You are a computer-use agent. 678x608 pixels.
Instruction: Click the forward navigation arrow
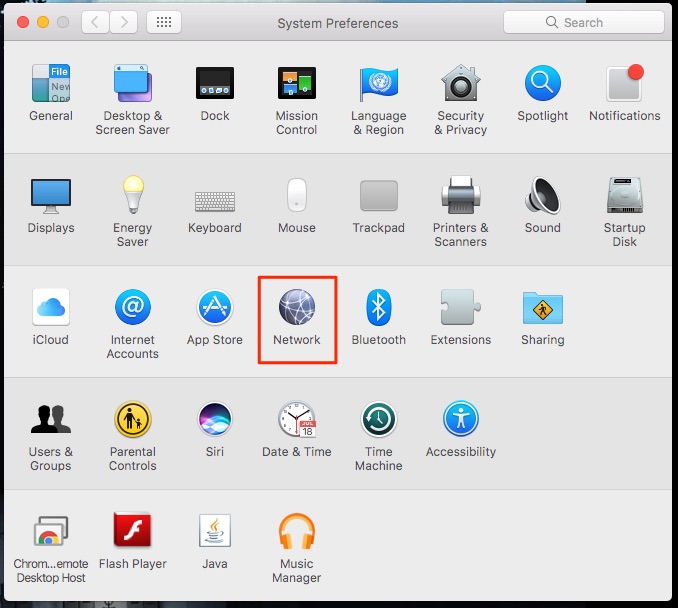click(124, 22)
